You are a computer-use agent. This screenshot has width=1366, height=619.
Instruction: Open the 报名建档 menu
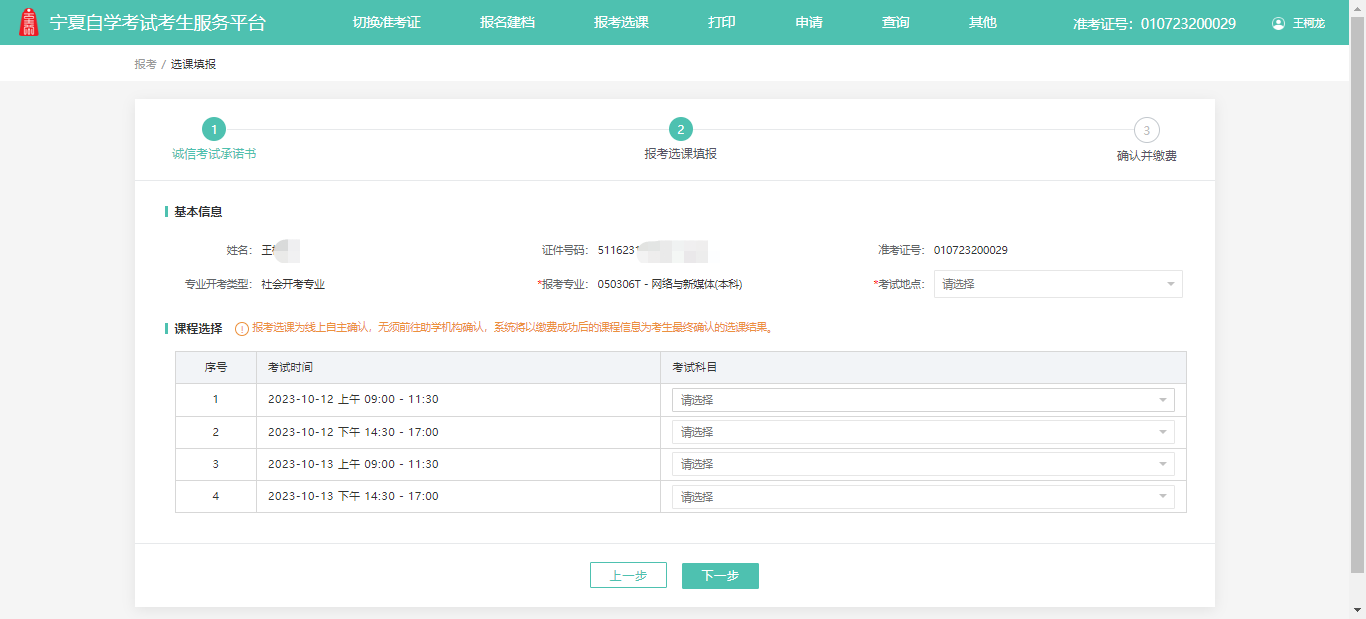pos(507,22)
